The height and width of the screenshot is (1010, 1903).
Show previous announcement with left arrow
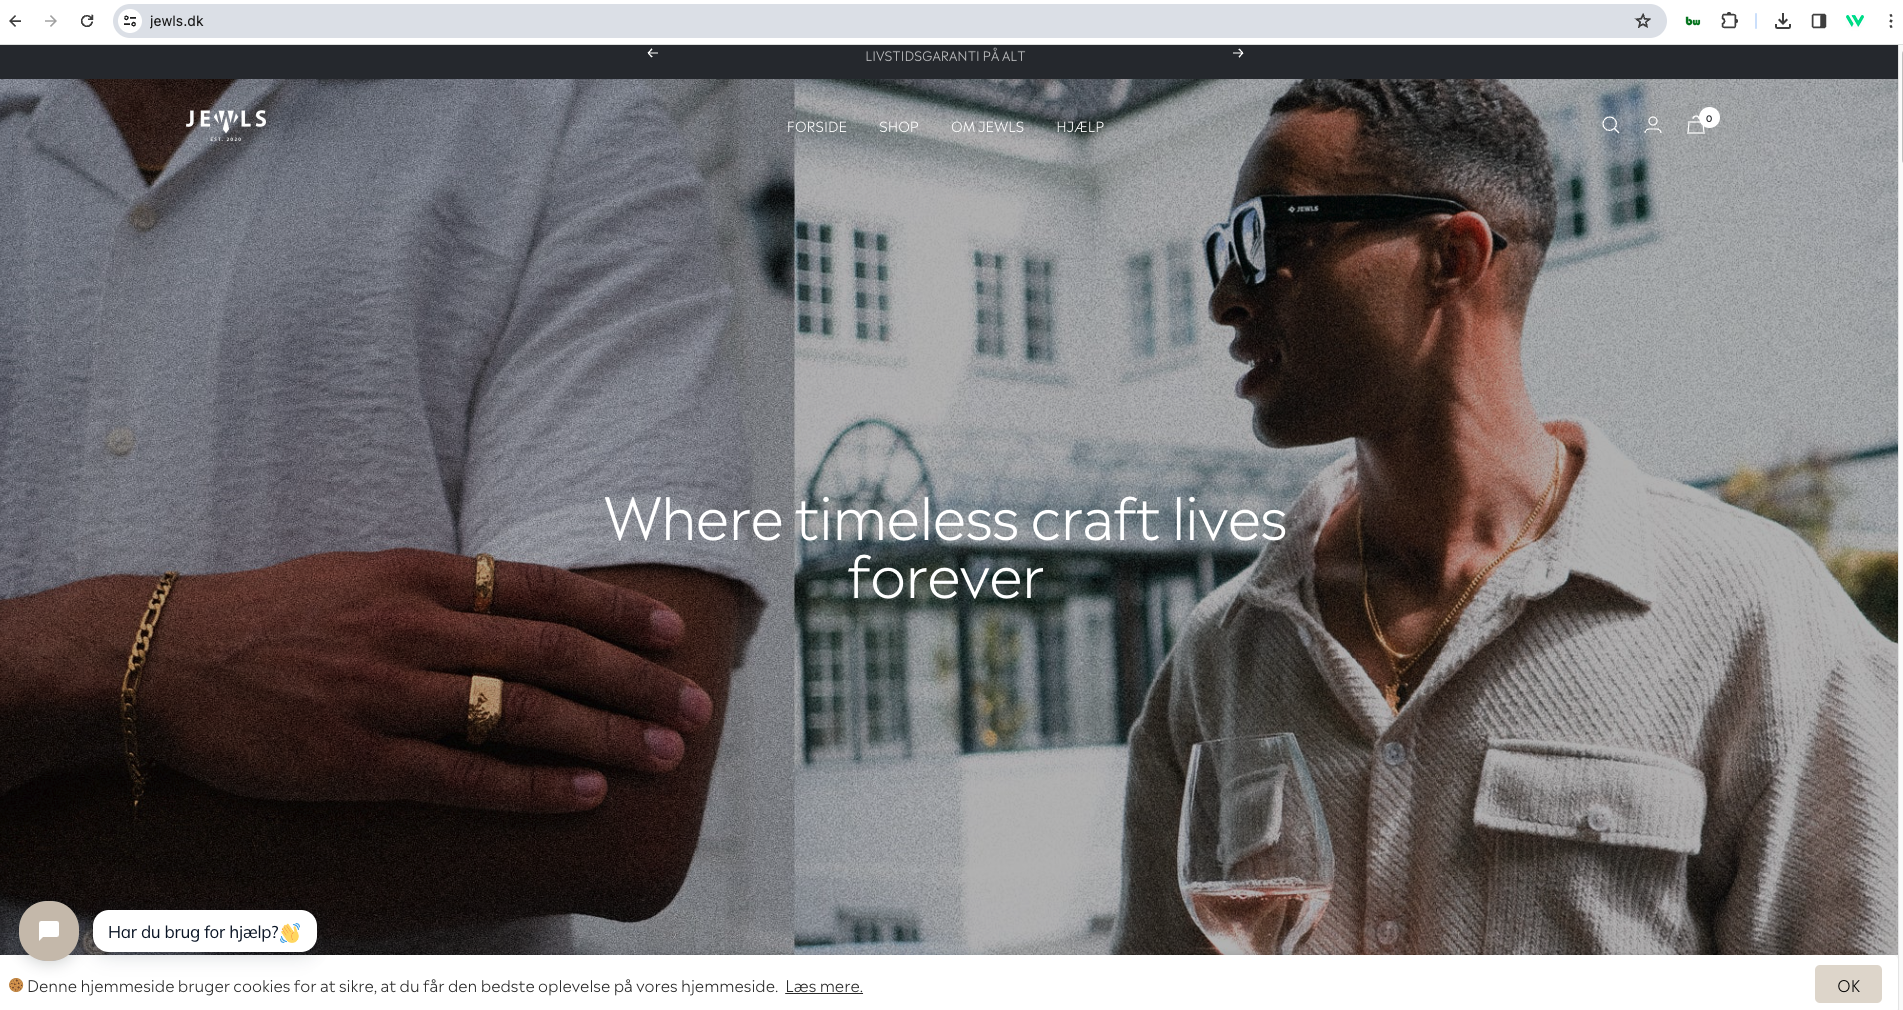(x=652, y=53)
